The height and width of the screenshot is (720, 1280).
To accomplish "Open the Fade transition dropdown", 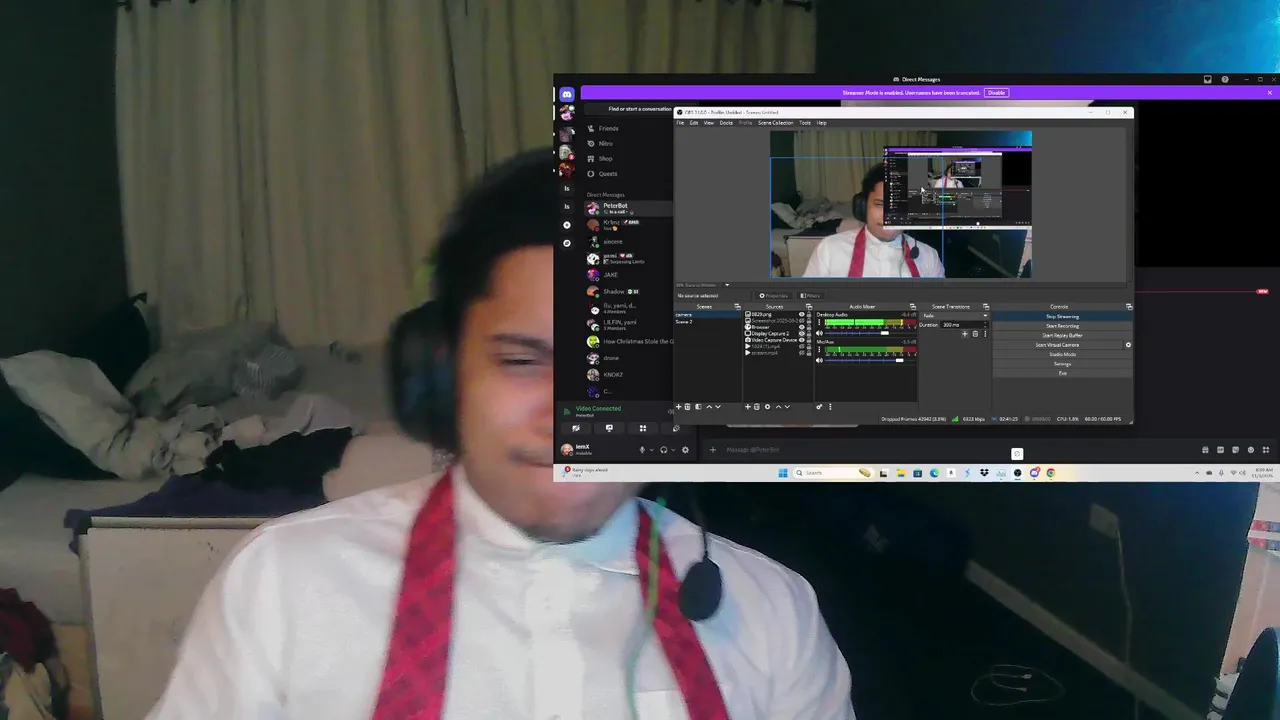I will click(x=954, y=316).
